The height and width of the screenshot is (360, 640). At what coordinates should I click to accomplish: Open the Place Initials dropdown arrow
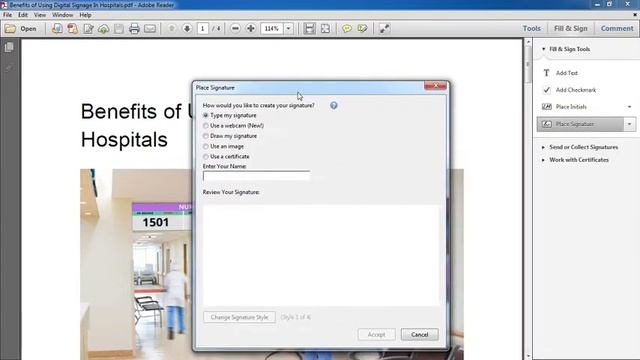tap(629, 107)
